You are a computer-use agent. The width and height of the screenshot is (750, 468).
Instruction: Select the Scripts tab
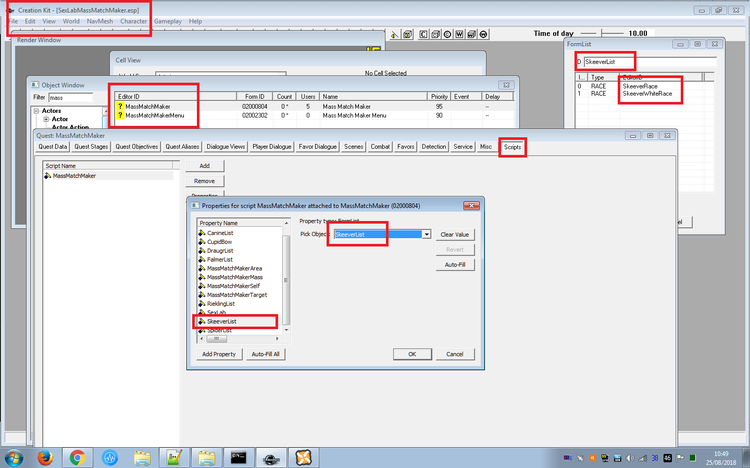[512, 147]
